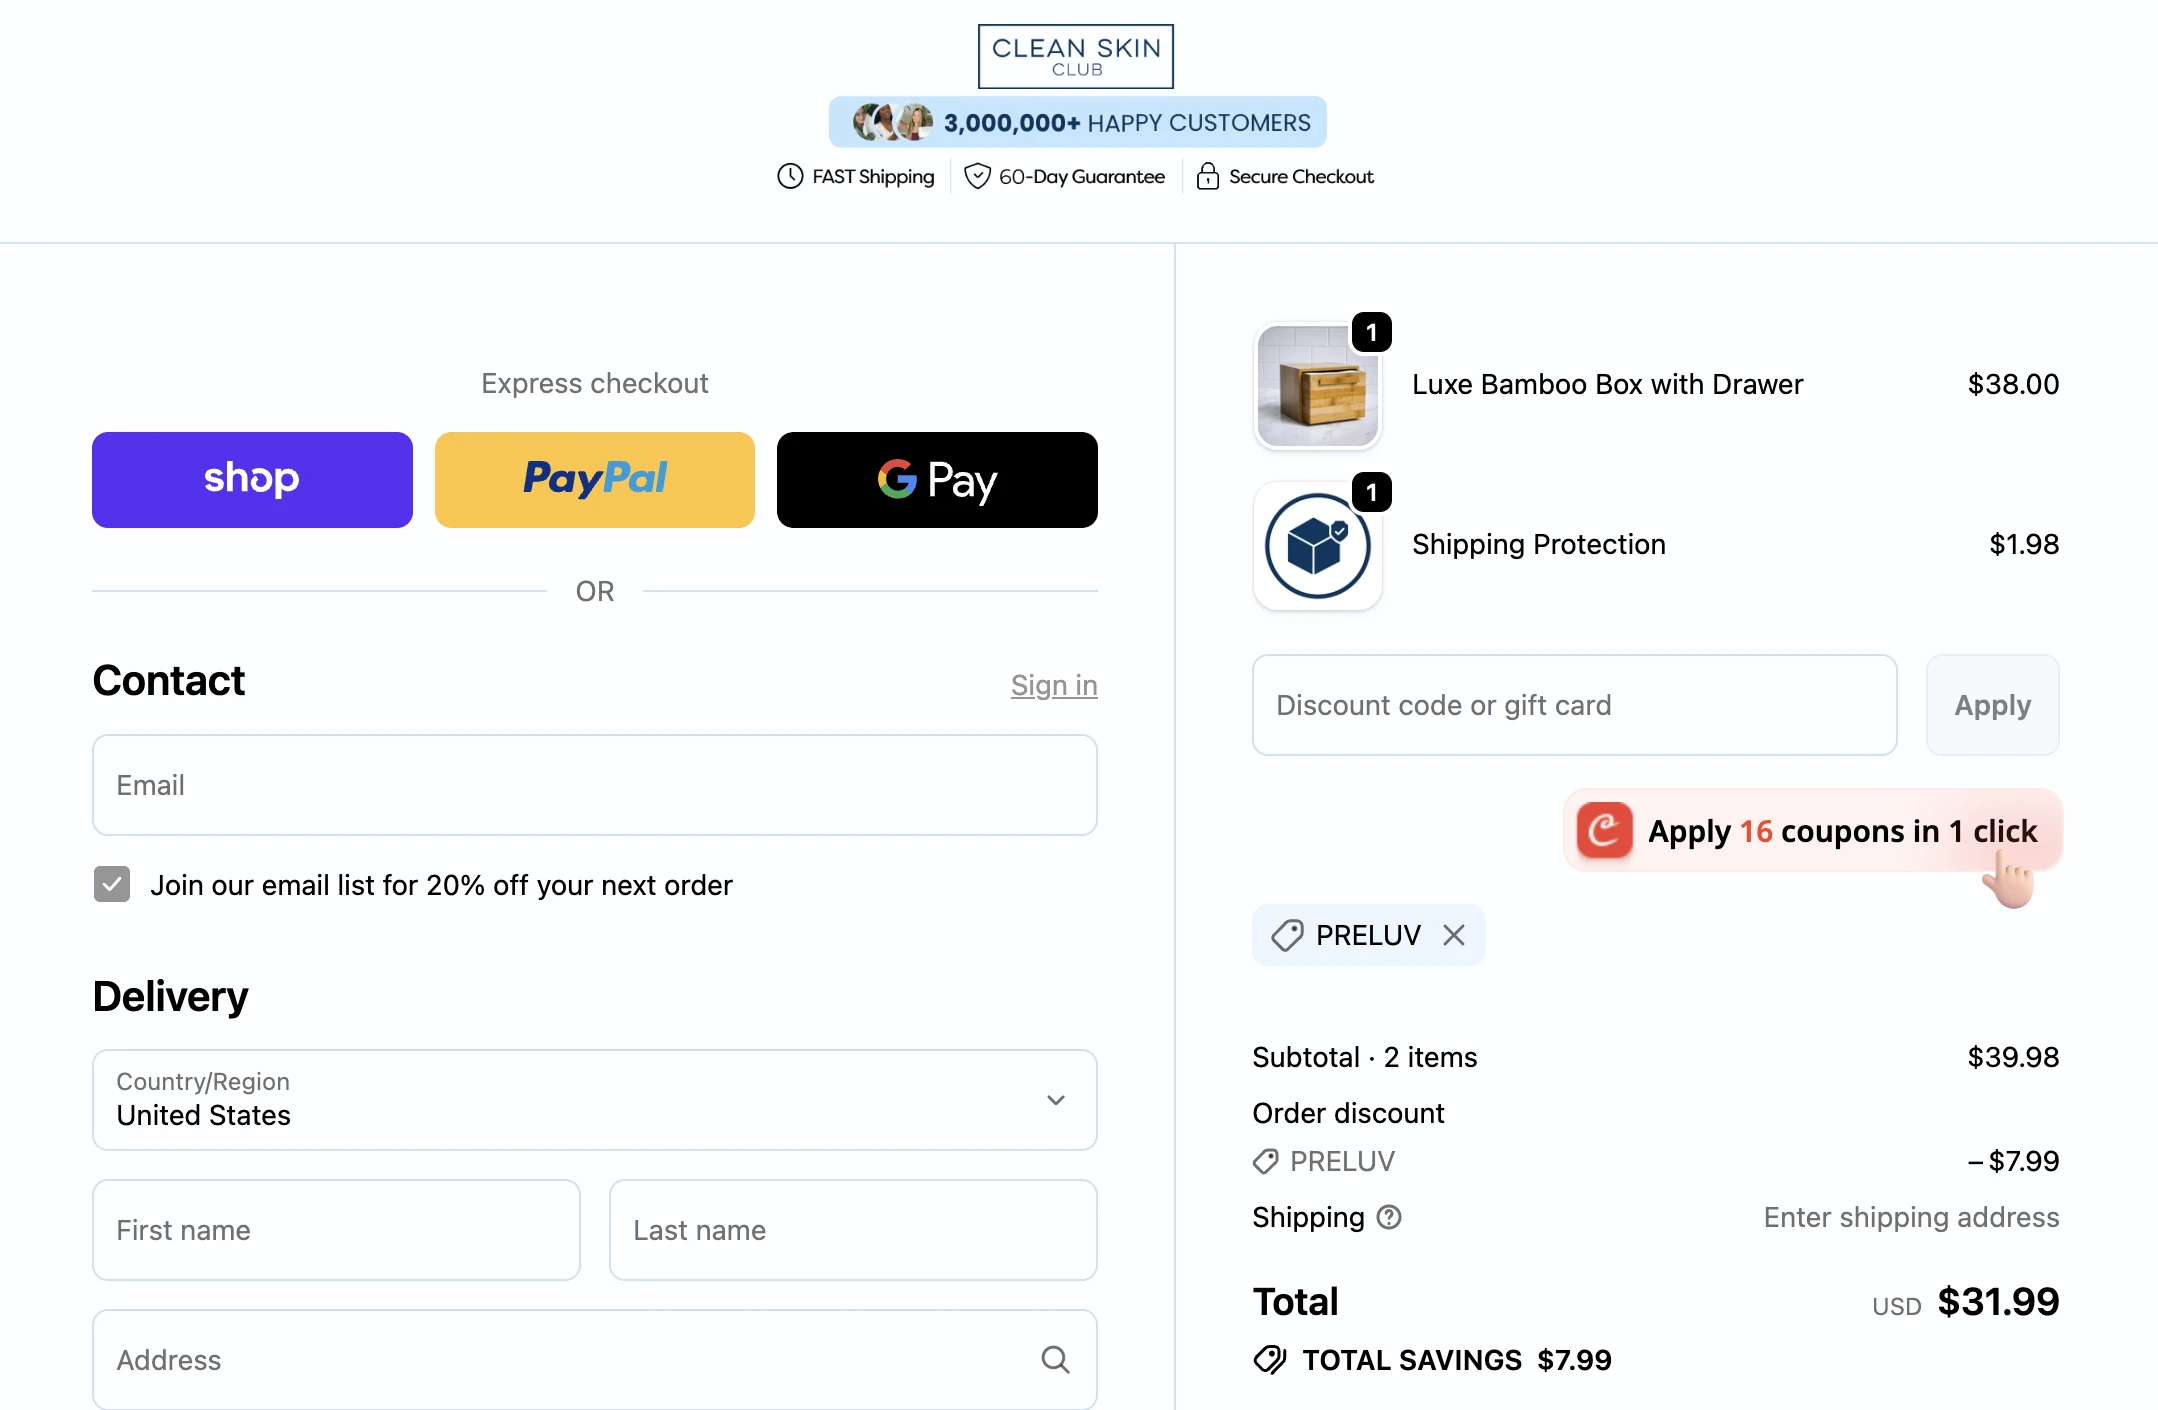Click the Contact section heading
This screenshot has width=2158, height=1410.
(x=168, y=681)
